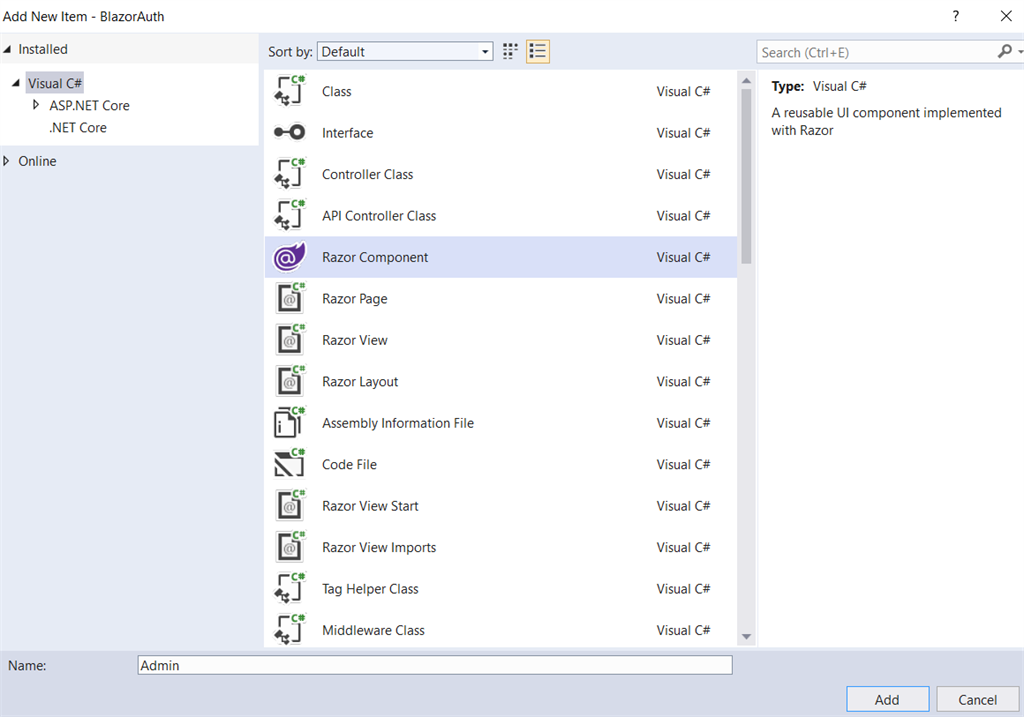Select the .NET Core category
This screenshot has height=717, width=1024.
tap(79, 127)
